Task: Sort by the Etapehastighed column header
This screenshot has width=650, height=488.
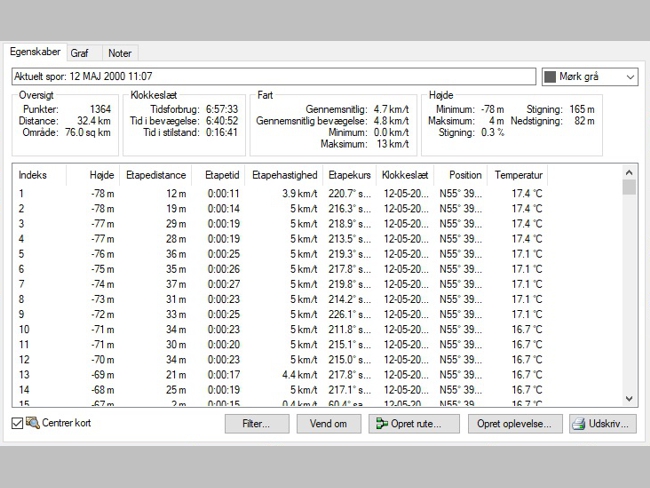Action: coord(284,175)
